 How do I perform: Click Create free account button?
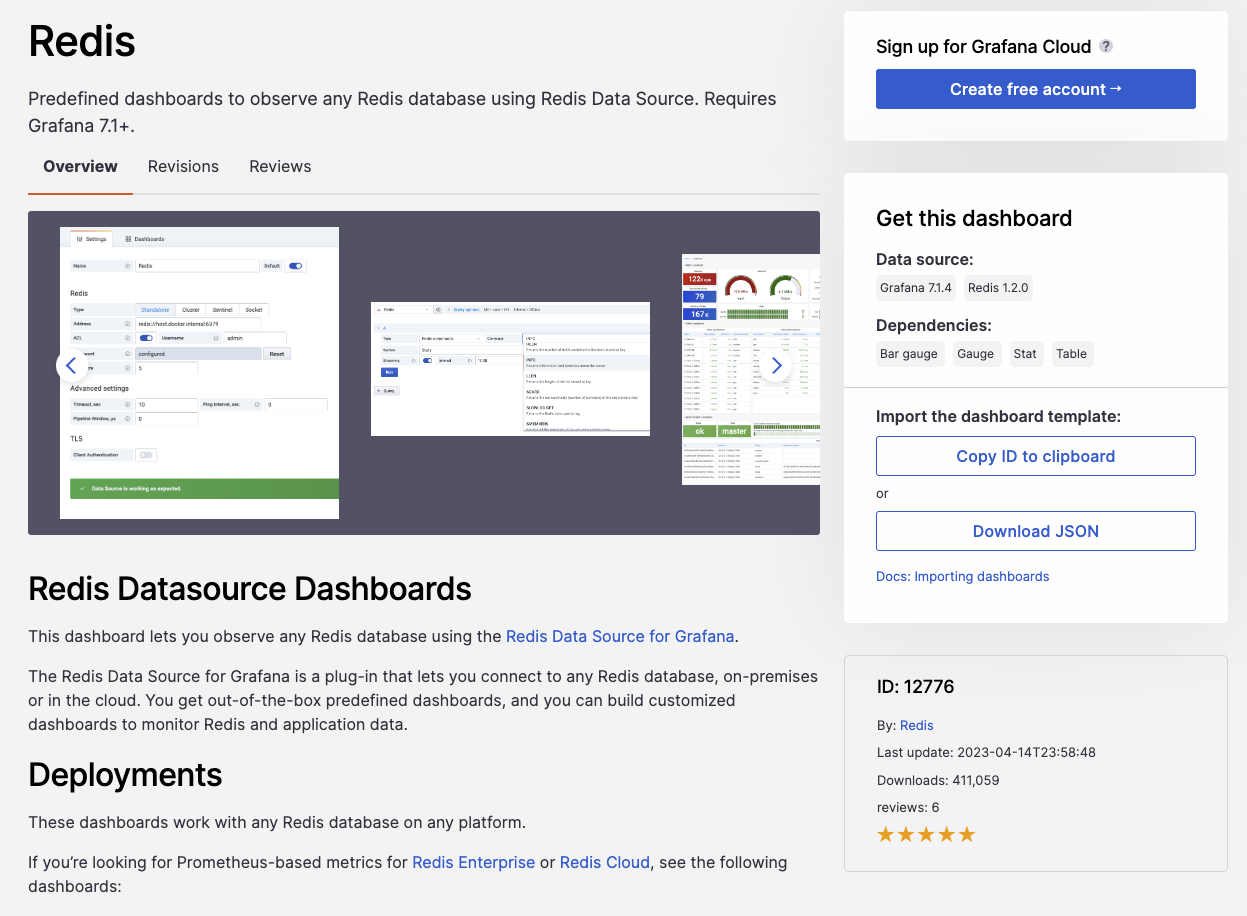point(1036,89)
